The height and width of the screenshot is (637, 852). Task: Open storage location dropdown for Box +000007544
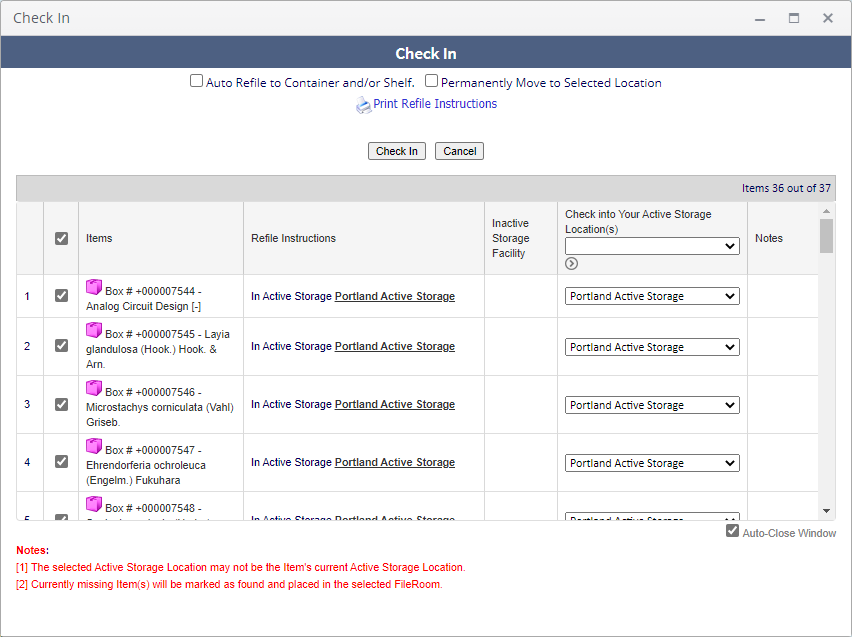tap(652, 296)
